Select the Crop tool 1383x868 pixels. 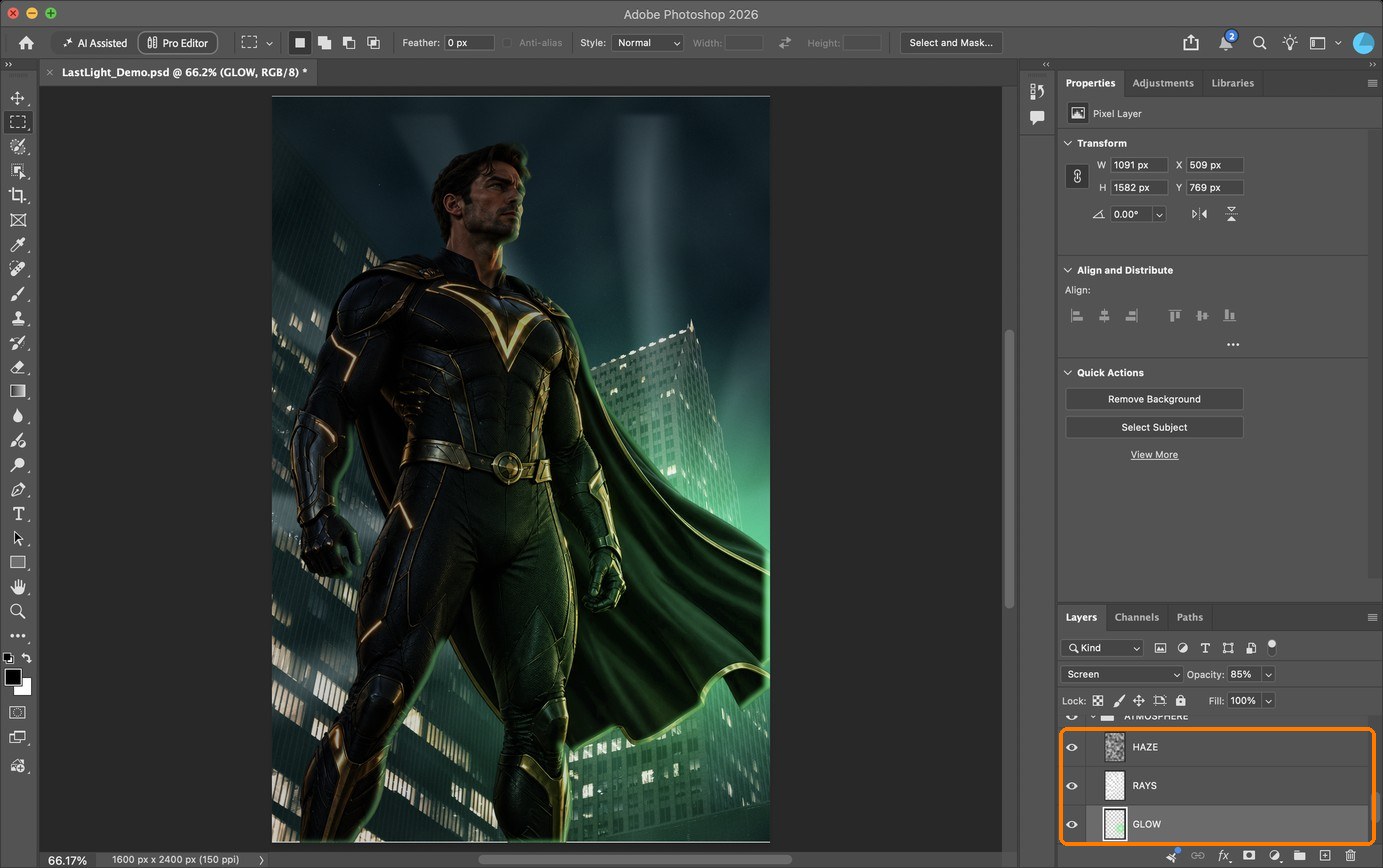pos(18,196)
